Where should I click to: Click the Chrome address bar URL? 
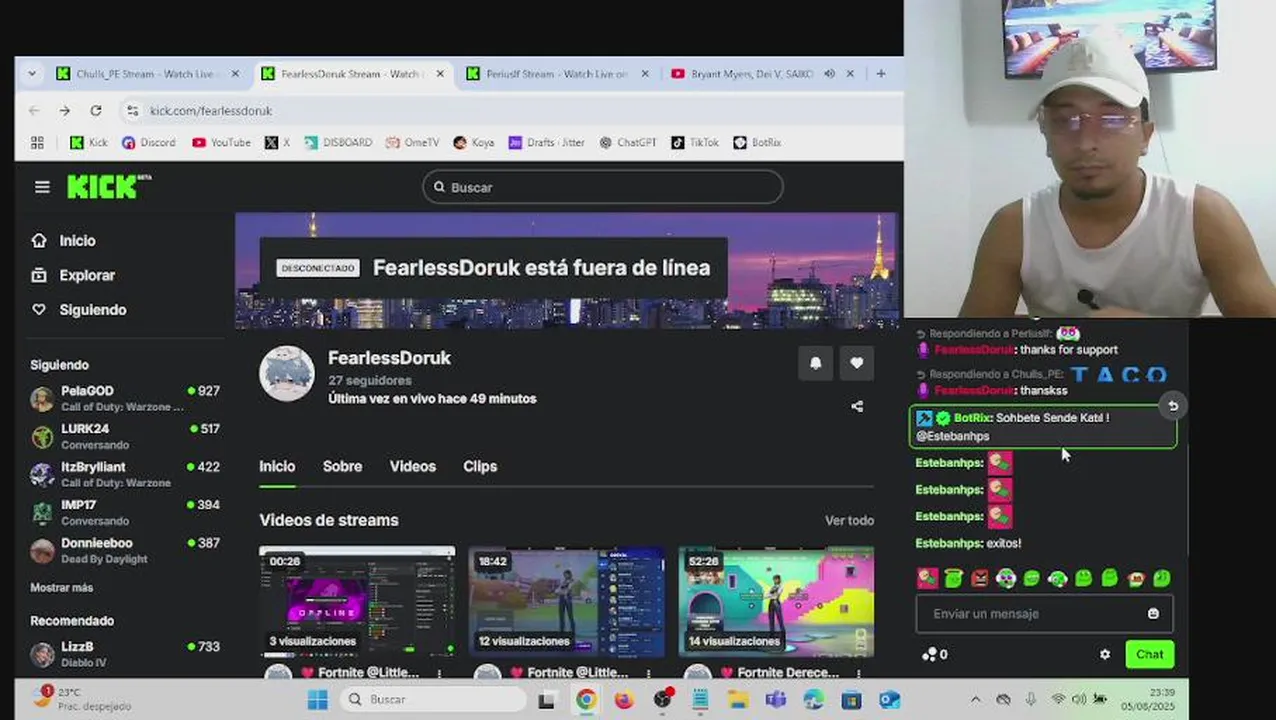[x=211, y=110]
